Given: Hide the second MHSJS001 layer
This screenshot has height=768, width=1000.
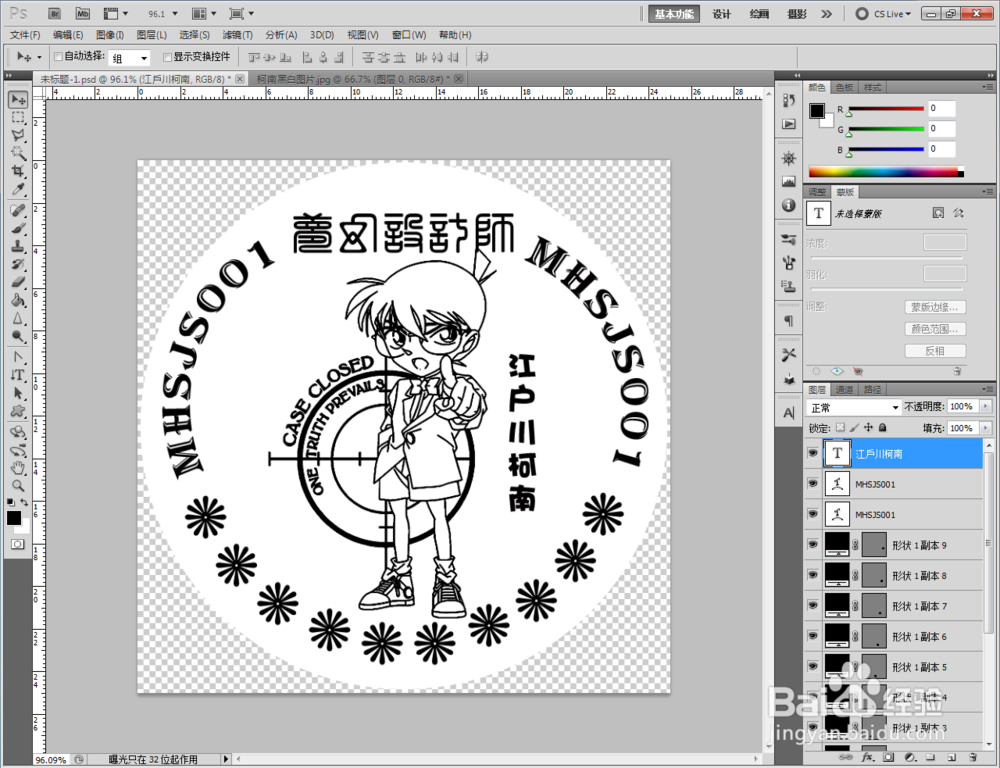Looking at the screenshot, I should click(812, 514).
